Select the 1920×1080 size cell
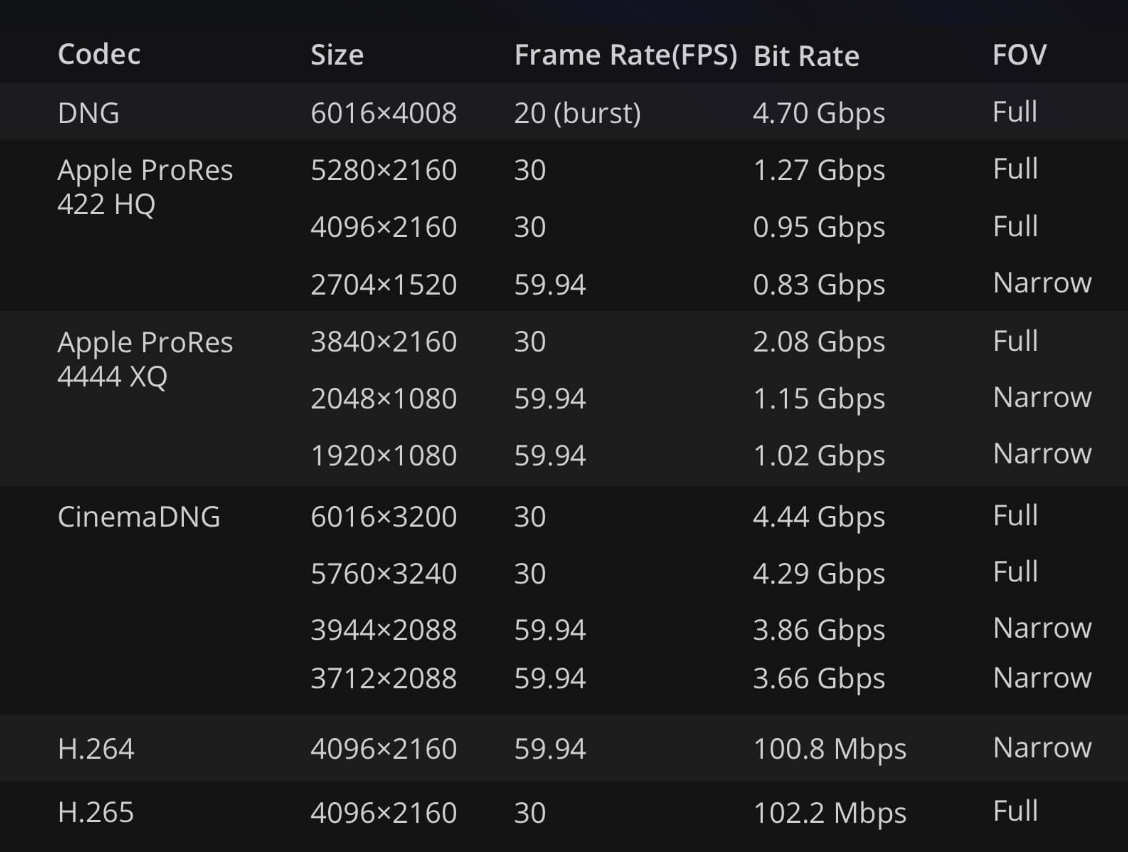 click(x=383, y=456)
